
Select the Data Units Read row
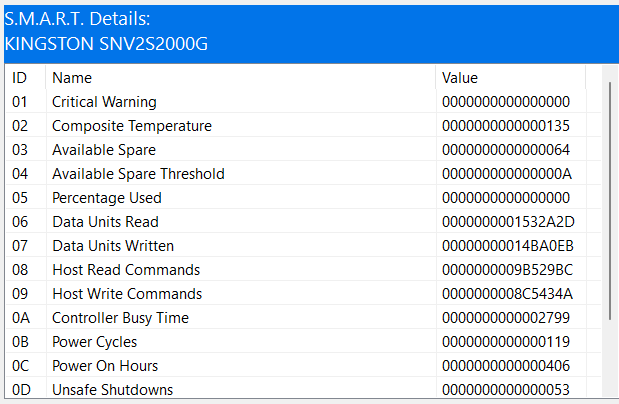coord(303,222)
